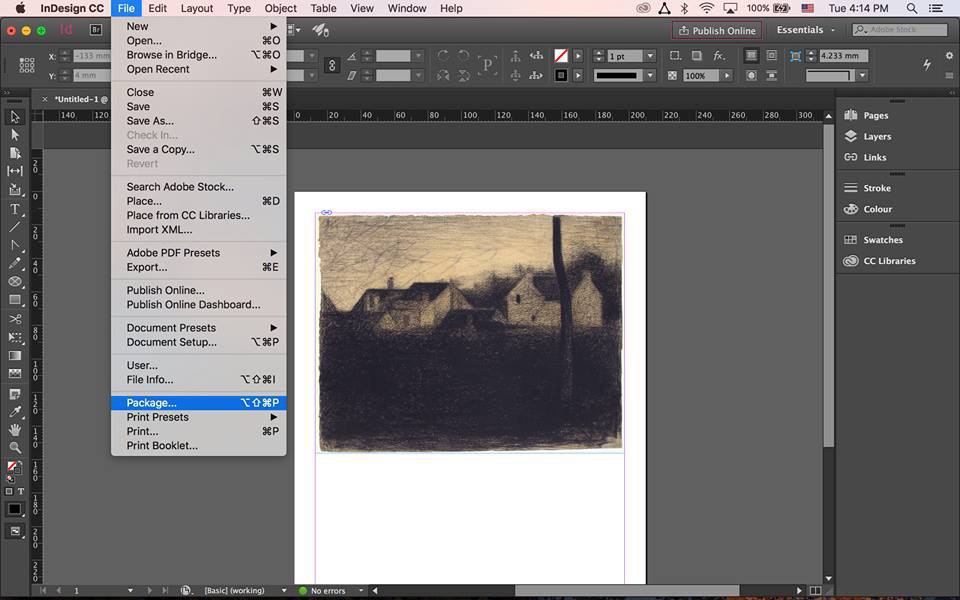Click the placed landscape drawing image
This screenshot has width=960, height=600.
470,332
